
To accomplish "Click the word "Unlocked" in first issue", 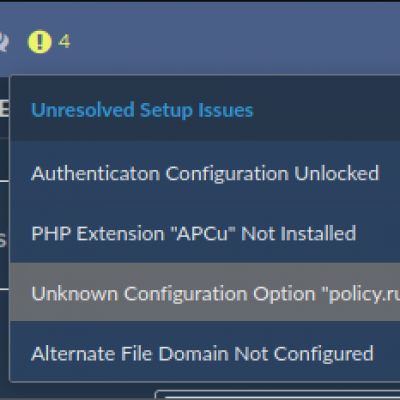I will coord(337,174).
